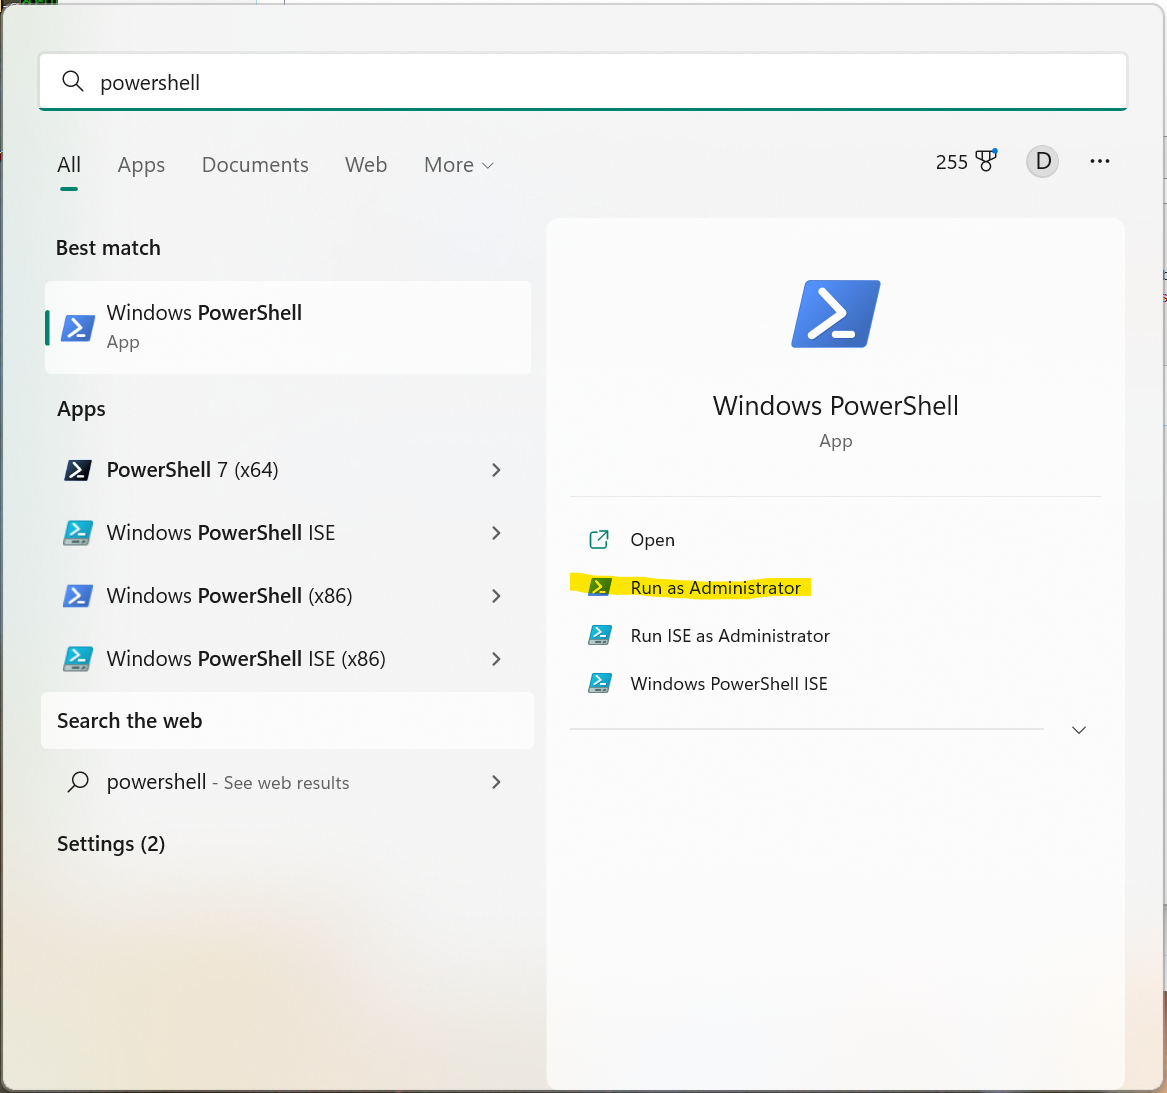
Task: Click the Windows PowerShell best match icon
Action: (78, 328)
